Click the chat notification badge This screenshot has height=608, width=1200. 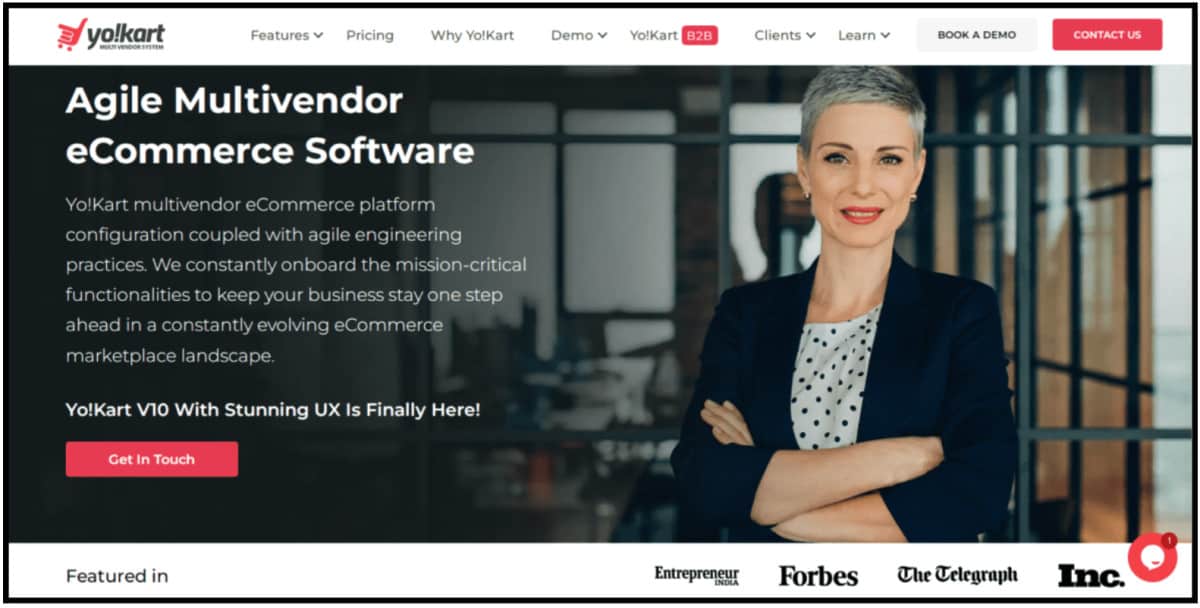[x=1168, y=539]
